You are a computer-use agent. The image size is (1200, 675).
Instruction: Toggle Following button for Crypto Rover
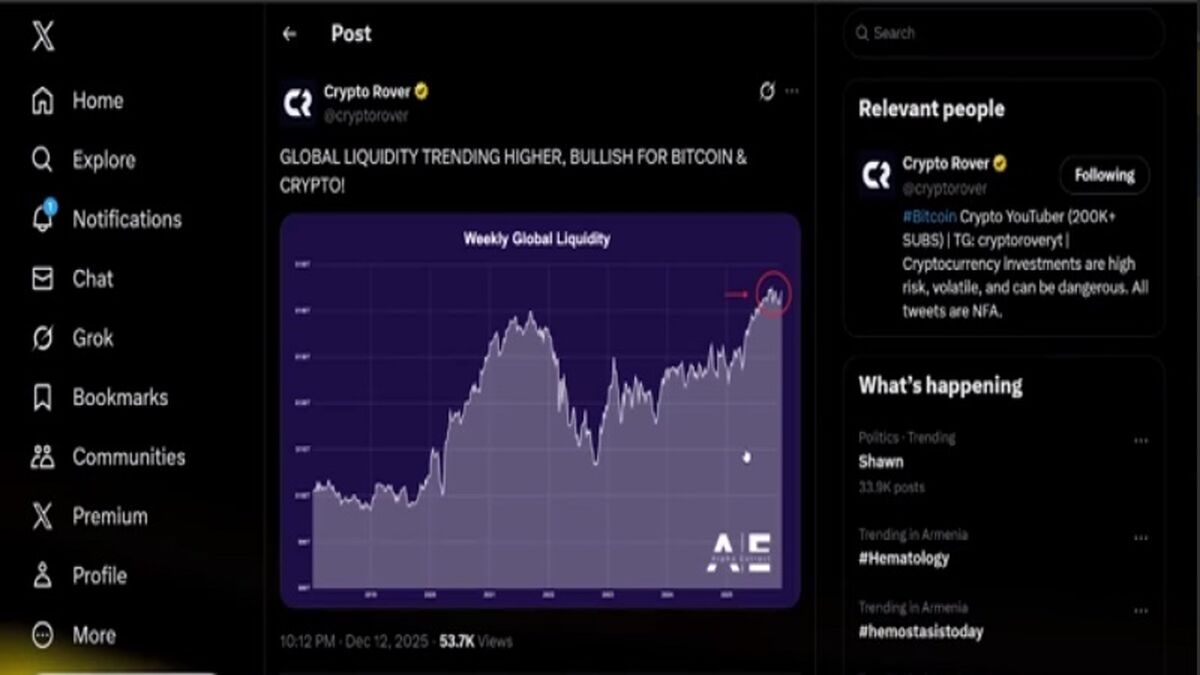pos(1104,175)
